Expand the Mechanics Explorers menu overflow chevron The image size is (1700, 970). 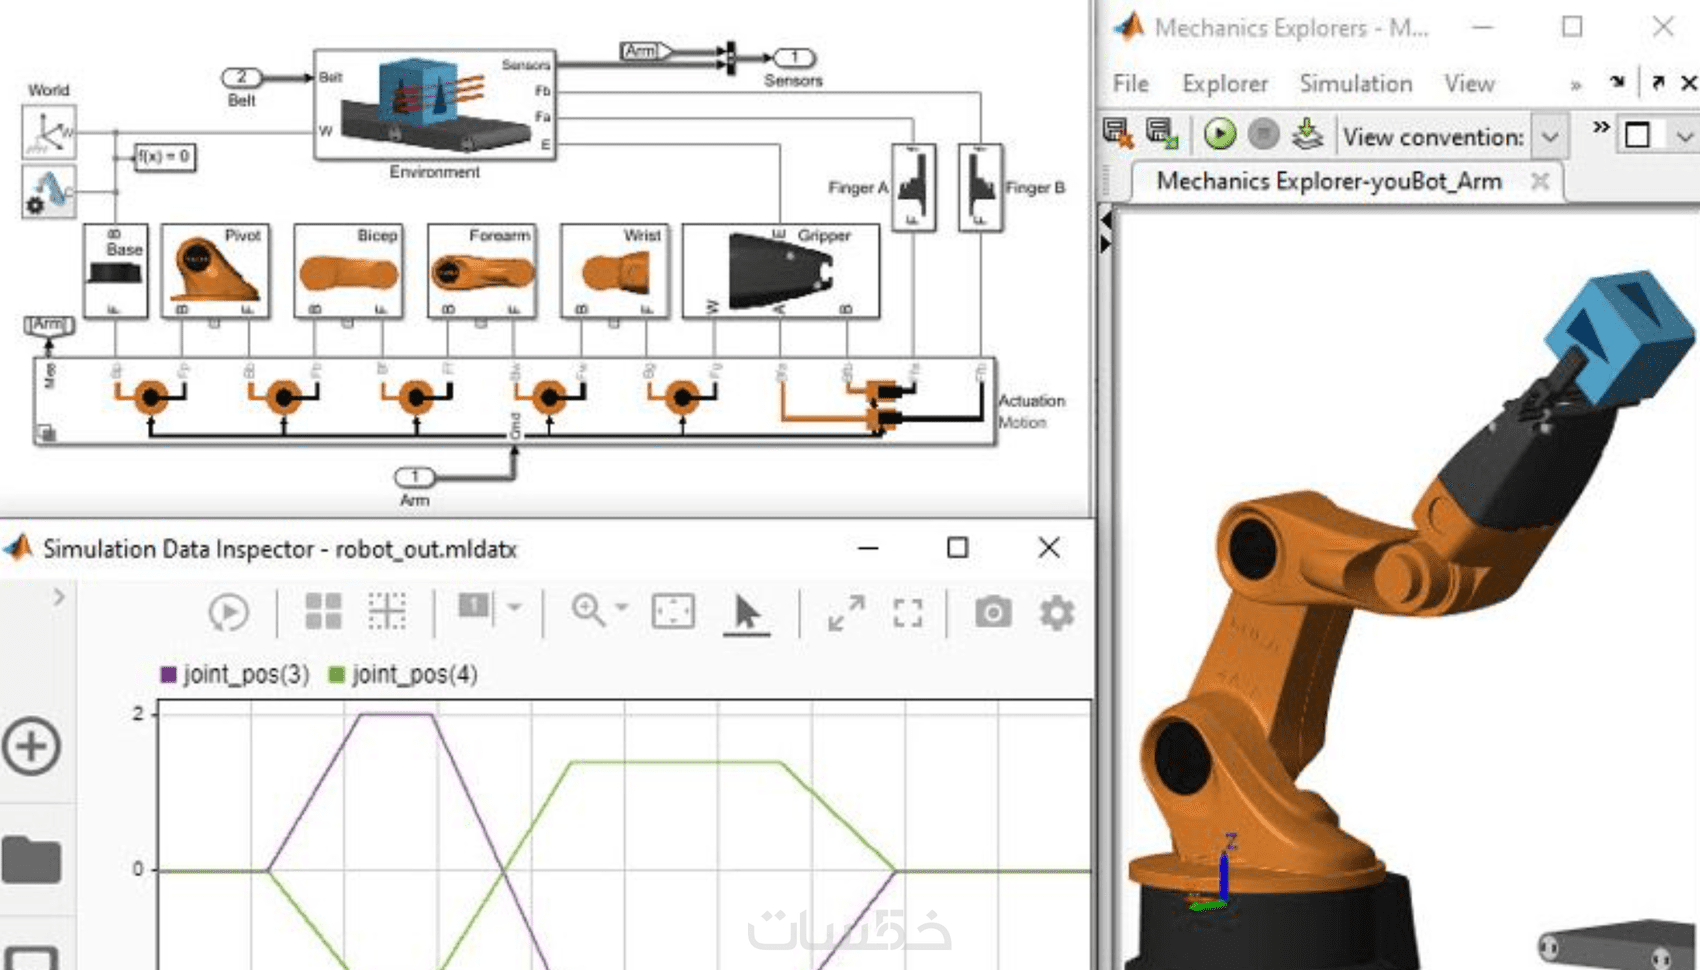(x=1576, y=85)
